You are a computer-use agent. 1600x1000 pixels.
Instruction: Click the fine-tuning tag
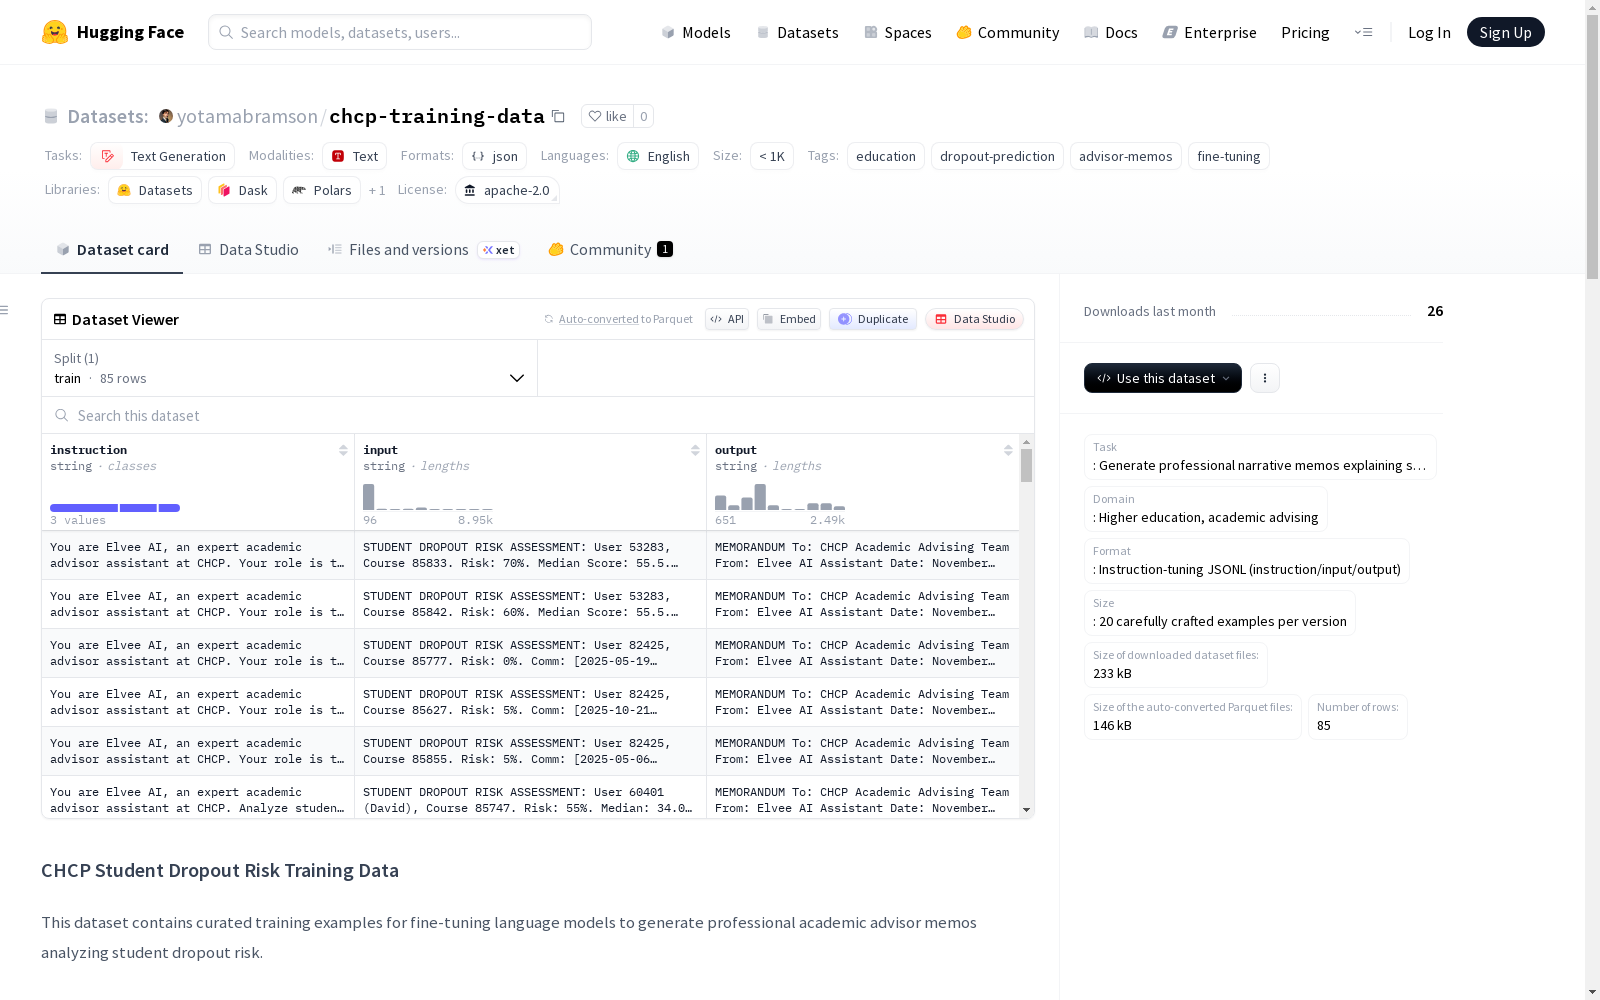[1229, 156]
